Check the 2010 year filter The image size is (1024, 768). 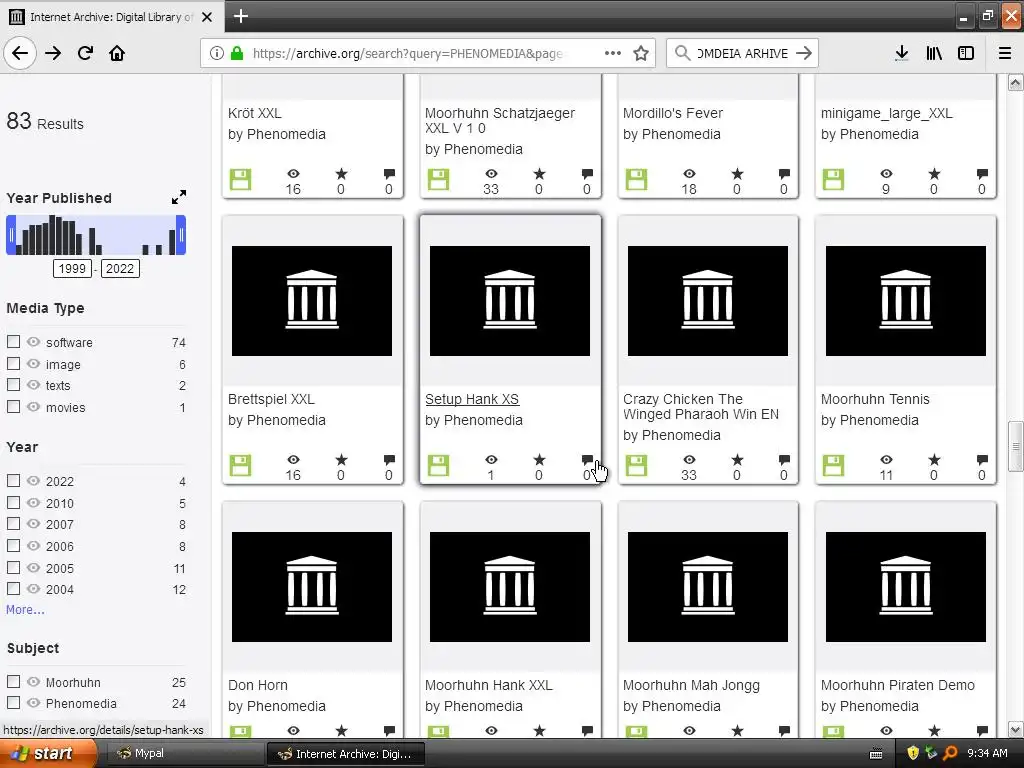coord(13,502)
